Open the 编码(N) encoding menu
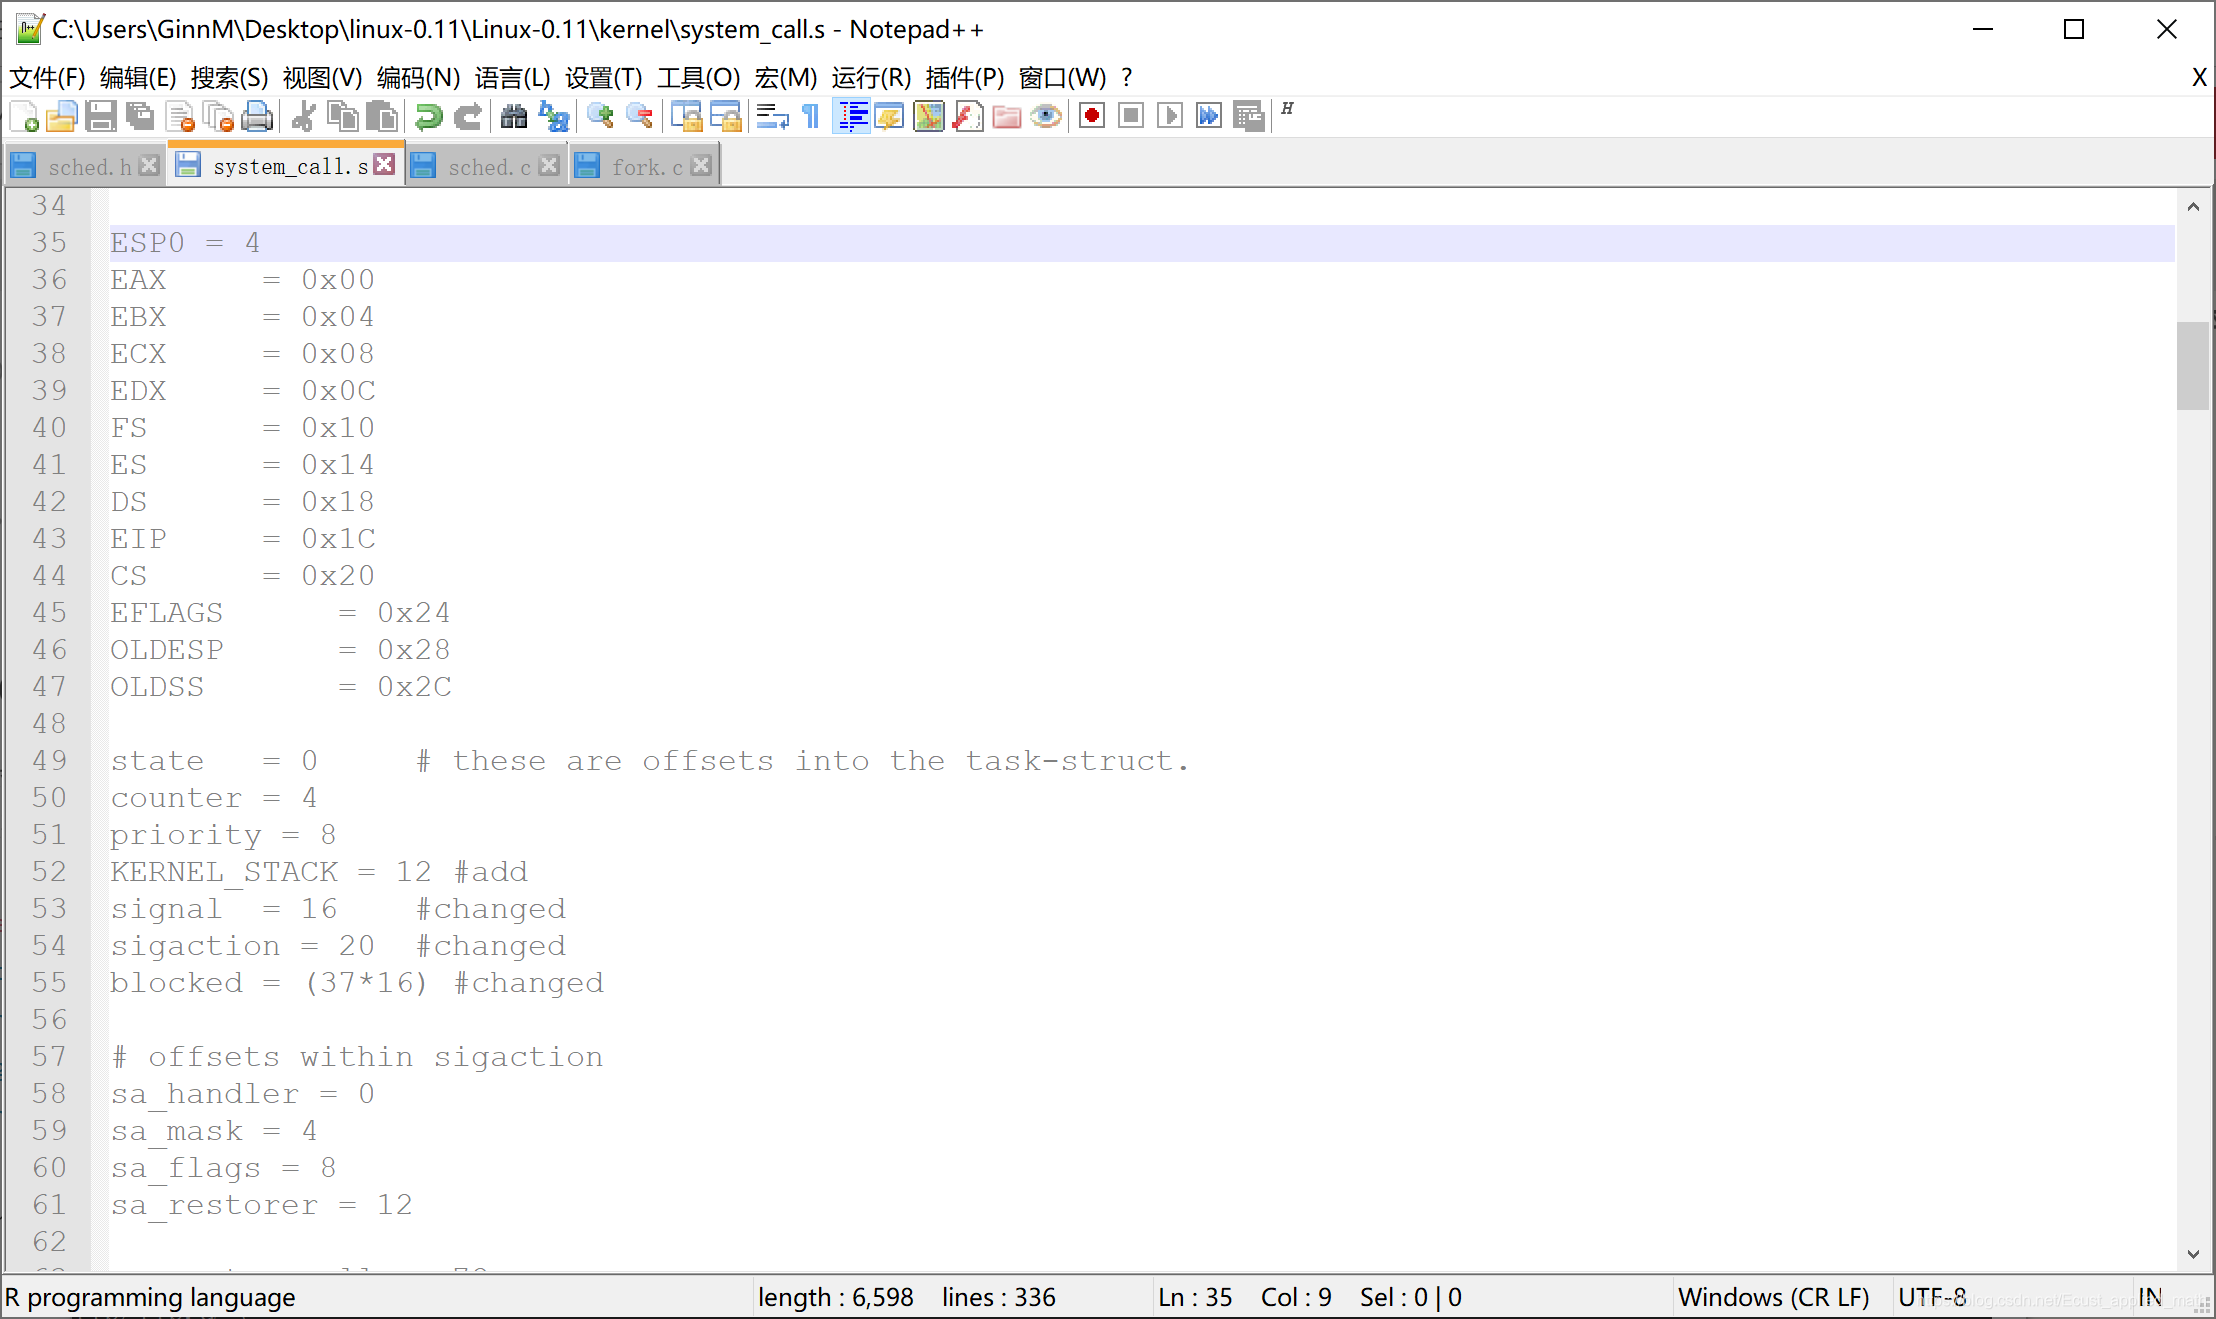 pos(418,77)
